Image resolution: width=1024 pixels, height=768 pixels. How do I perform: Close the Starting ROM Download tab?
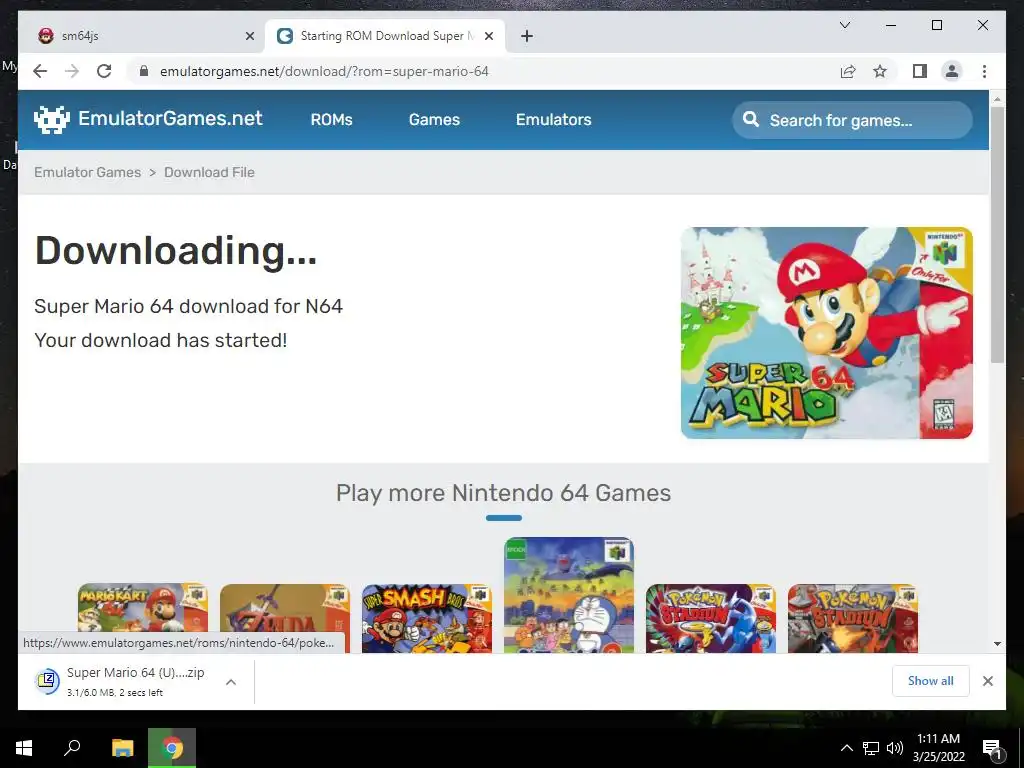(488, 36)
